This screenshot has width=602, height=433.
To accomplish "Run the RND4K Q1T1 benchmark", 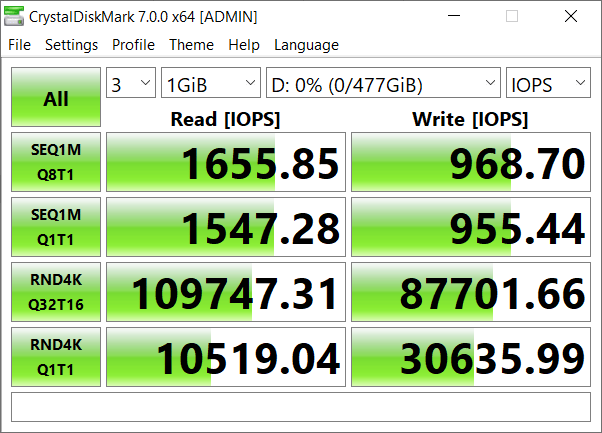I will 56,357.
